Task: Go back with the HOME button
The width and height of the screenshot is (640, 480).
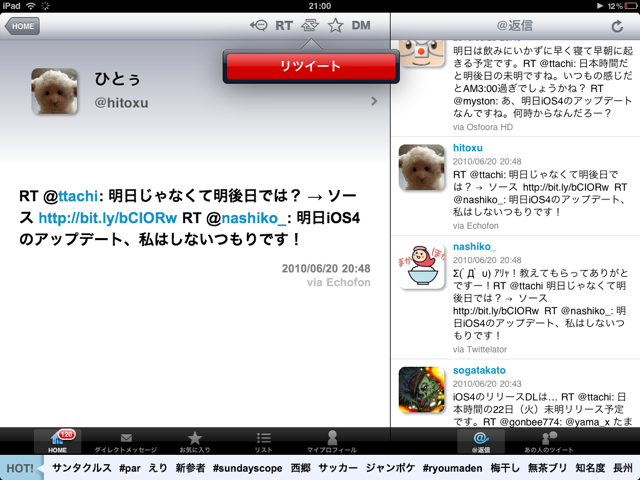Action: pos(21,27)
